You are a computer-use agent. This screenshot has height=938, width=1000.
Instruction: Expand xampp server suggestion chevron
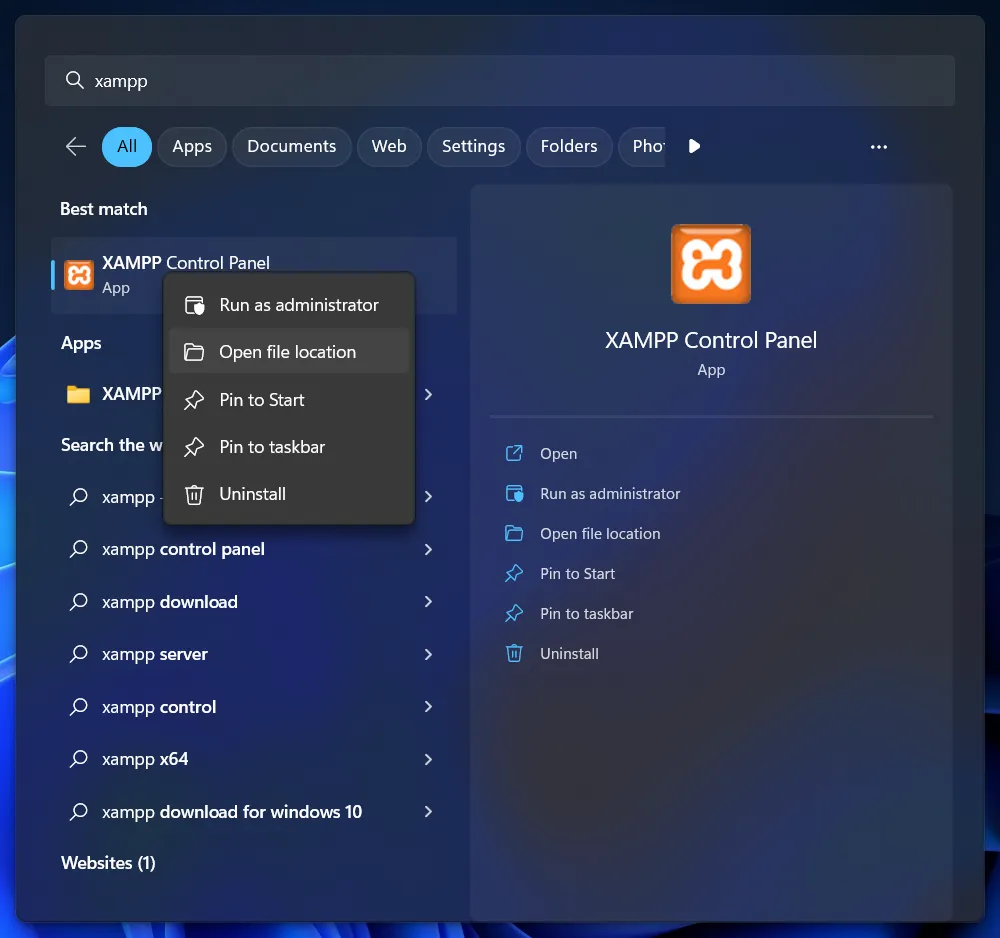click(x=429, y=654)
